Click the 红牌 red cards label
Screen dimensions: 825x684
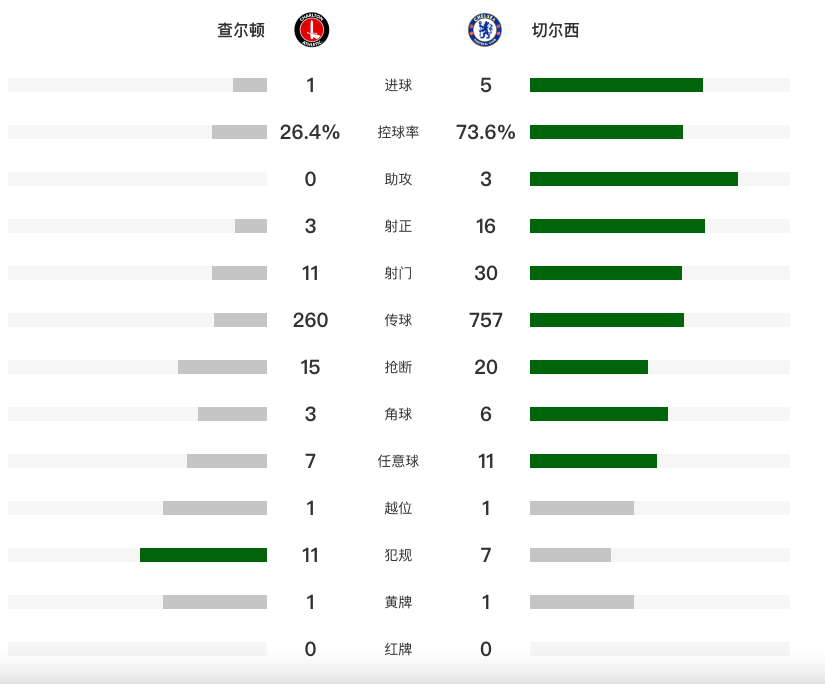[398, 649]
